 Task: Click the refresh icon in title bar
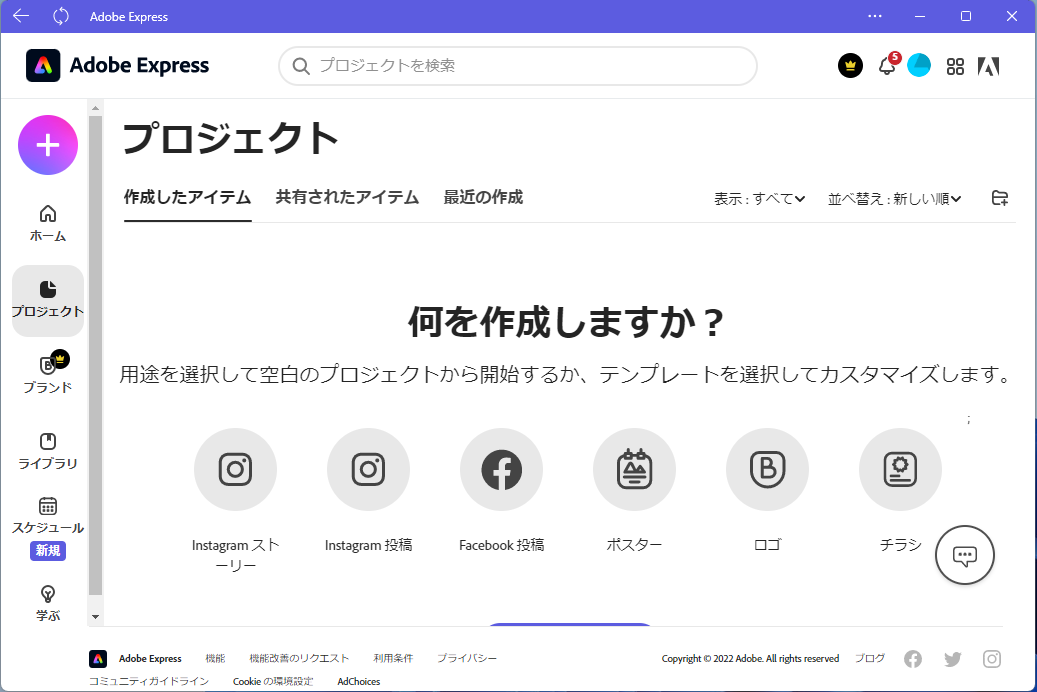click(x=61, y=16)
